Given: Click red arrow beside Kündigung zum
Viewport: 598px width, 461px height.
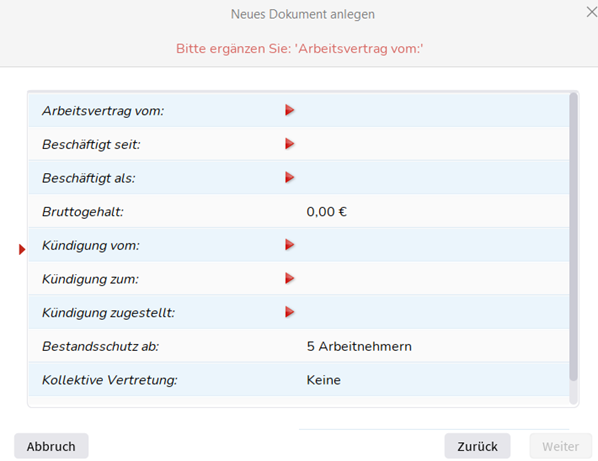Looking at the screenshot, I should [289, 278].
